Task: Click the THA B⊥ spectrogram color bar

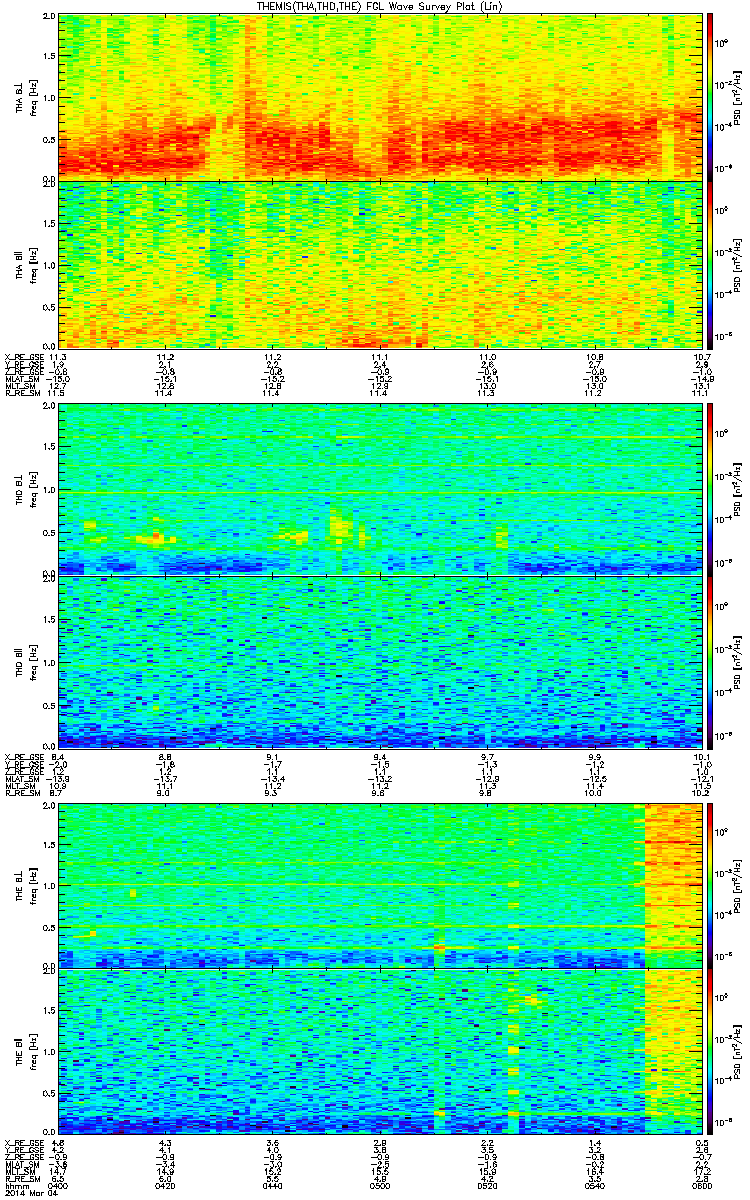Action: click(x=711, y=96)
